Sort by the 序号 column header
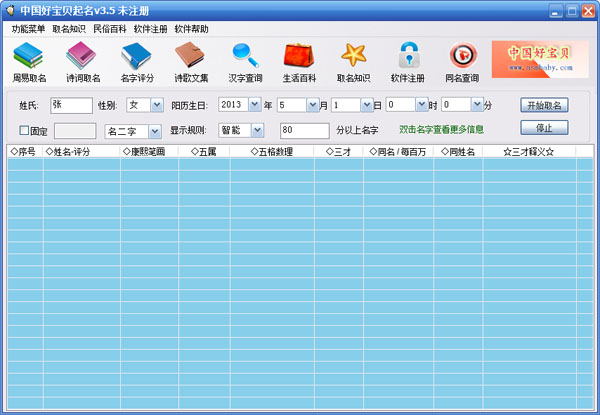The height and width of the screenshot is (415, 600). point(25,152)
